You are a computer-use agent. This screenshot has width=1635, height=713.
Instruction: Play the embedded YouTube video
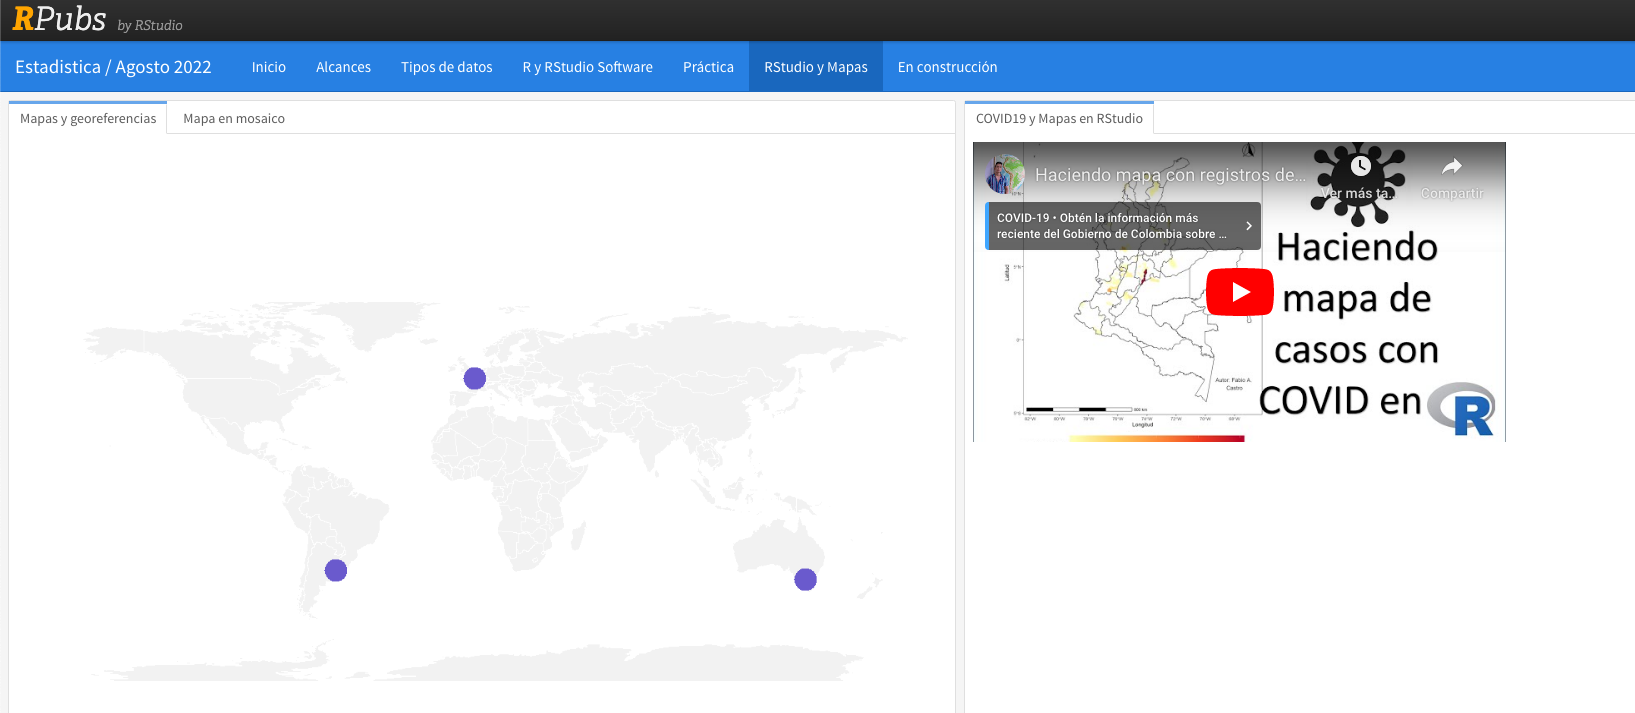1239,292
